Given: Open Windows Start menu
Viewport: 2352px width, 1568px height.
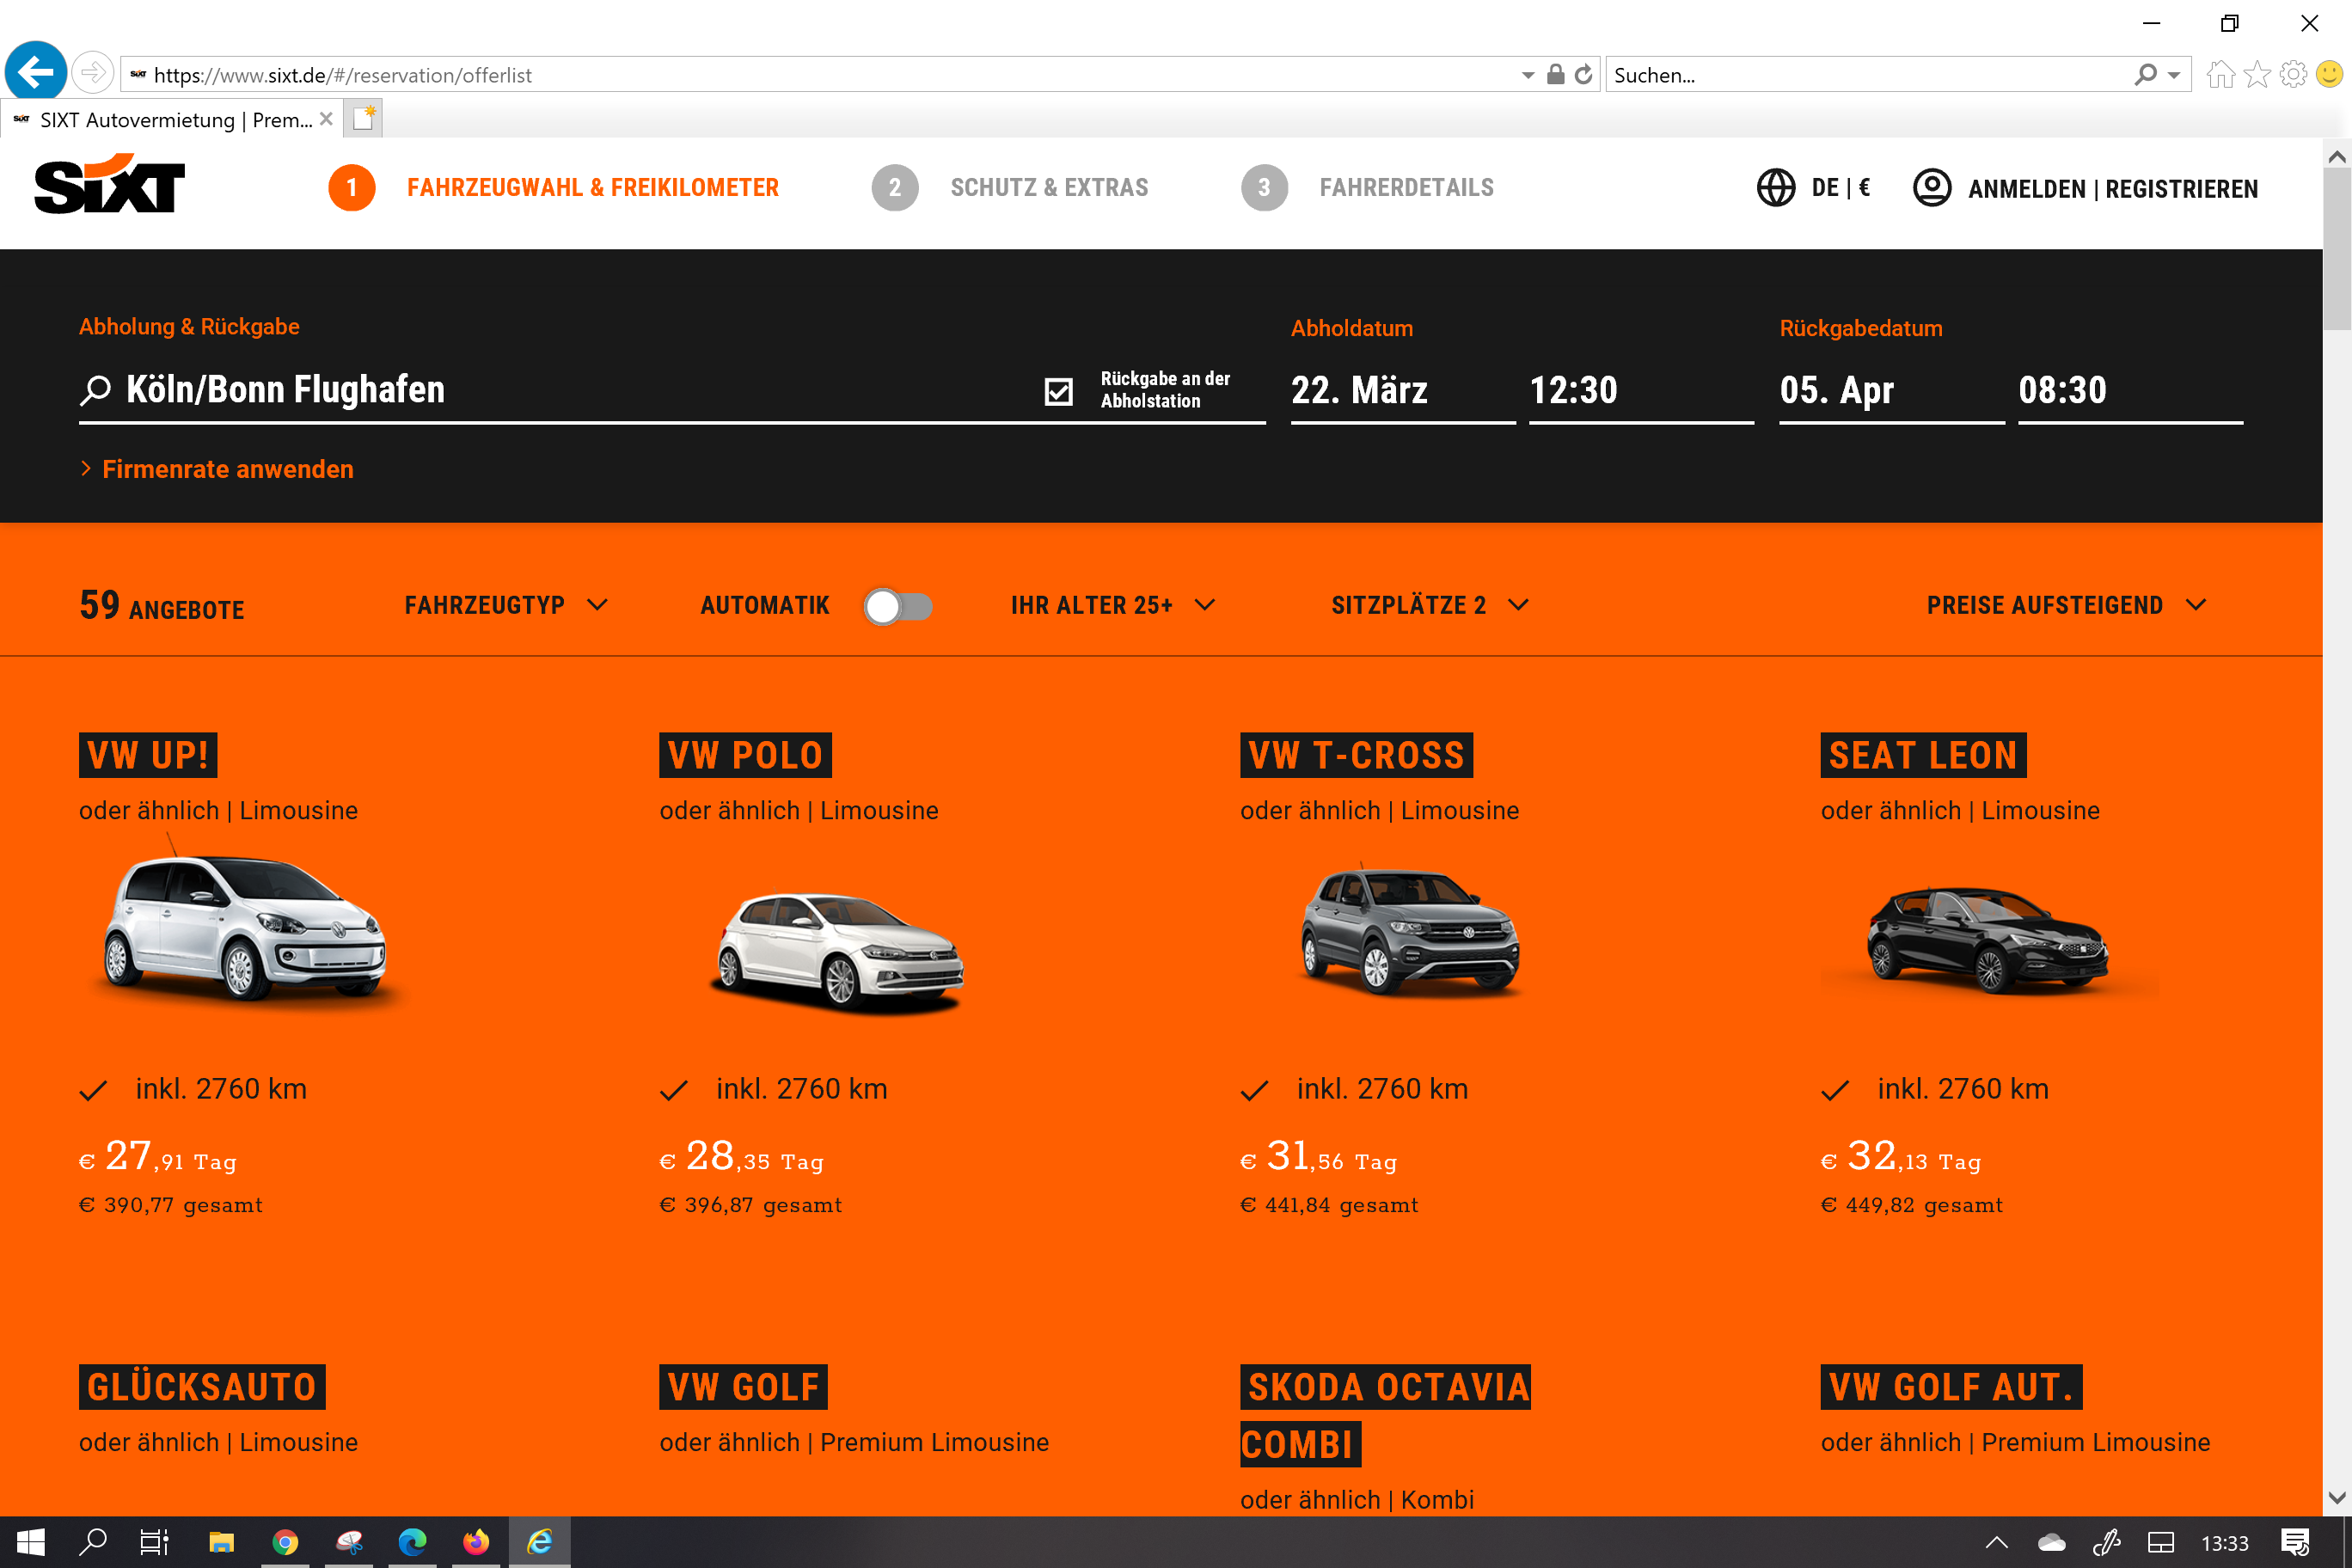Looking at the screenshot, I should coord(30,1542).
